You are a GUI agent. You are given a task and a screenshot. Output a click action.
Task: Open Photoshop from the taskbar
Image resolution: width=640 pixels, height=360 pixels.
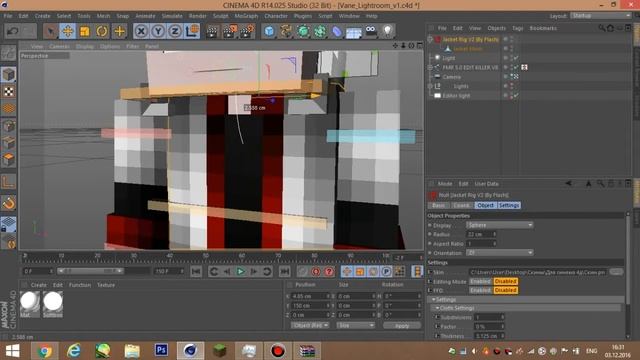161,351
